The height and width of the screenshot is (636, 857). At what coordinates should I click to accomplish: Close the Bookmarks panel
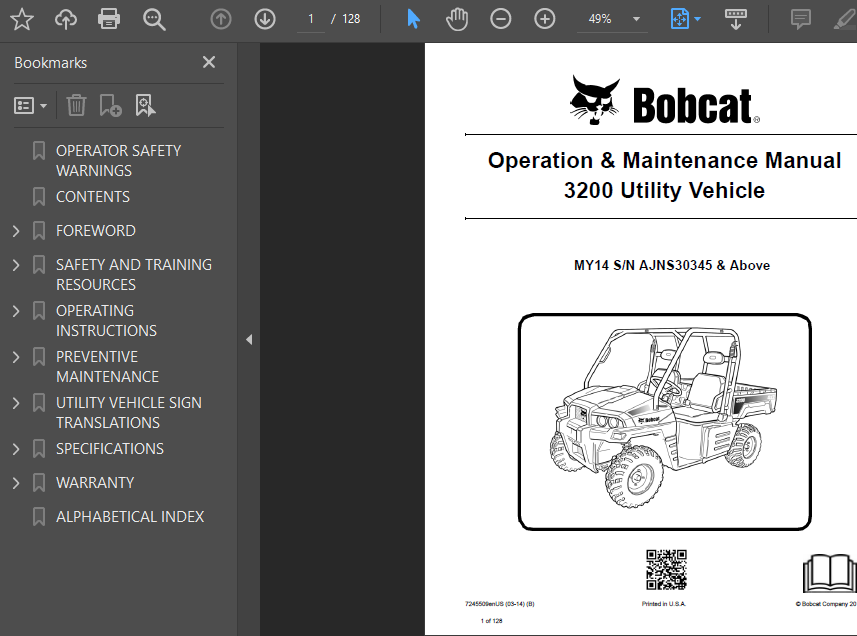pyautogui.click(x=209, y=62)
